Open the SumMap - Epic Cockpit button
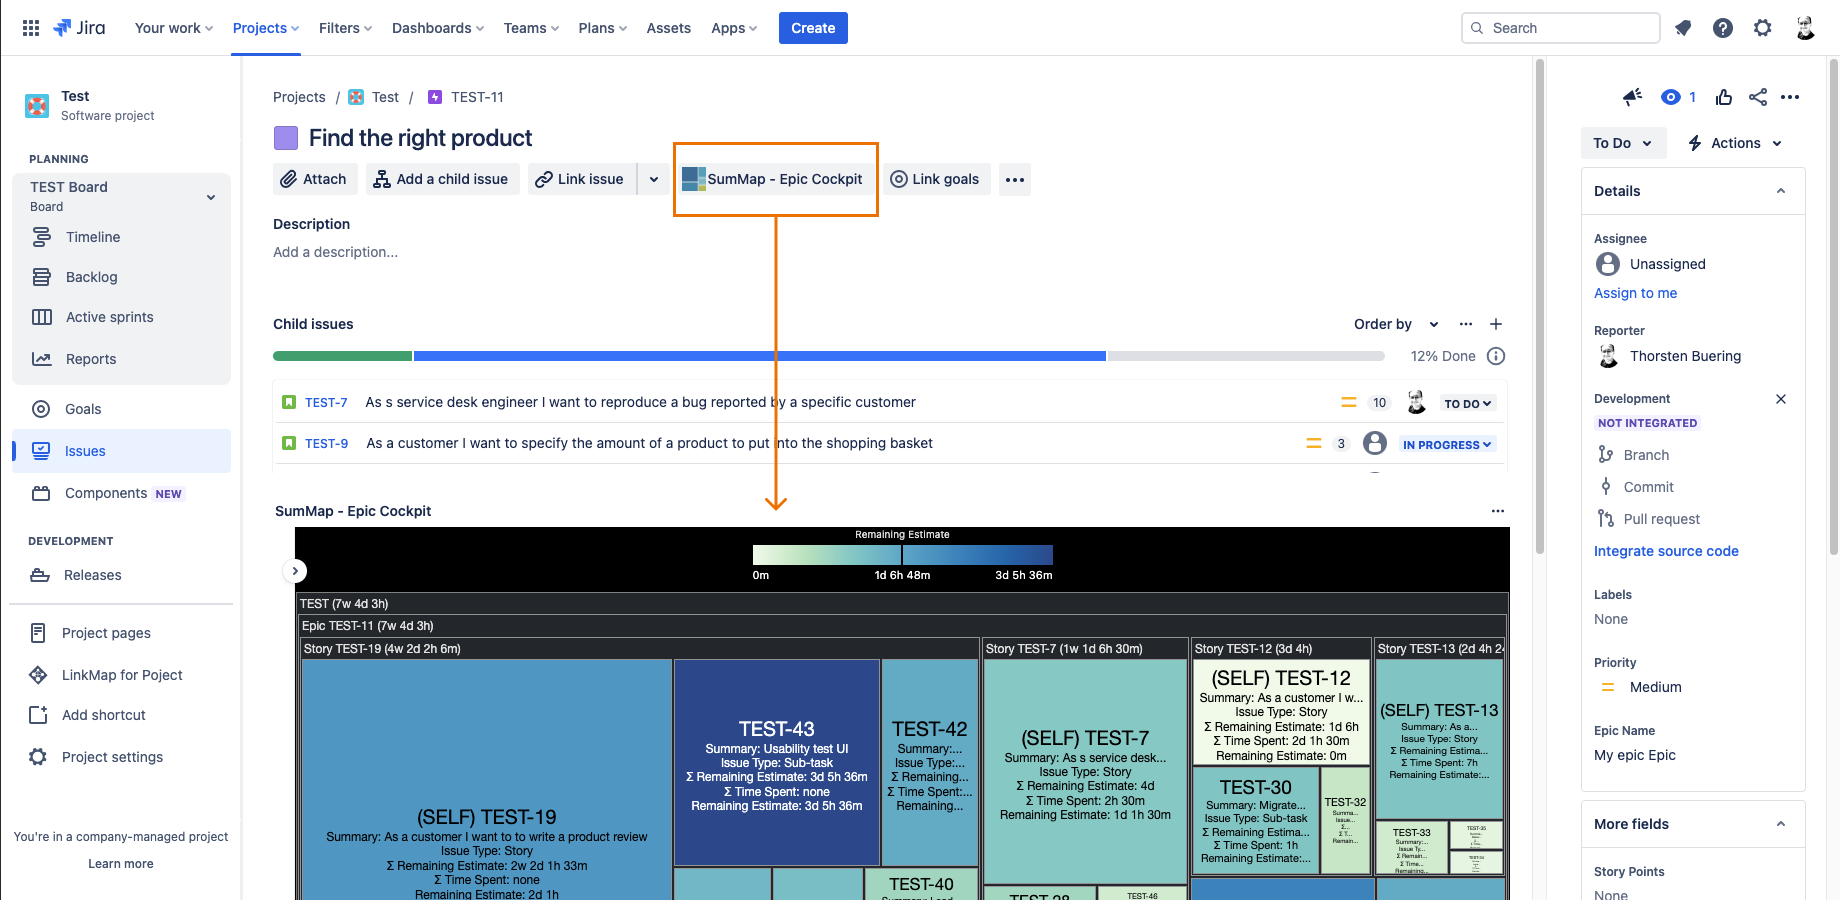The width and height of the screenshot is (1840, 900). [x=776, y=179]
